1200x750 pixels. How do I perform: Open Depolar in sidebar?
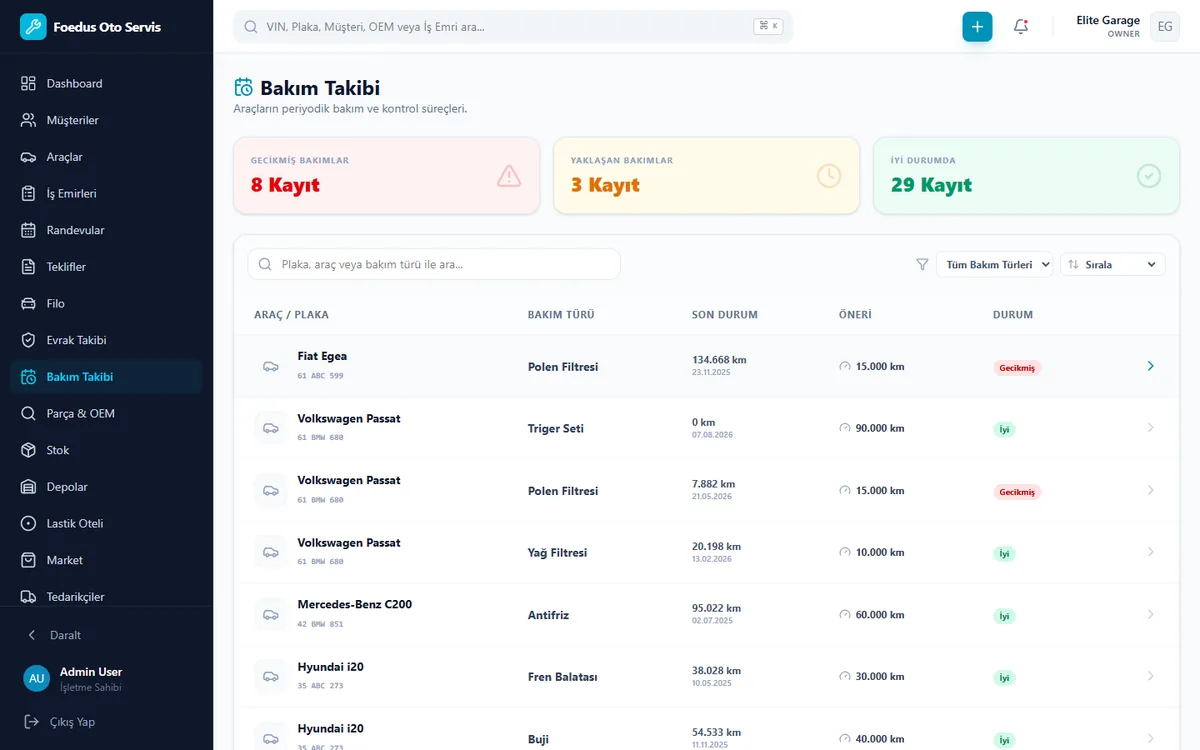click(106, 487)
